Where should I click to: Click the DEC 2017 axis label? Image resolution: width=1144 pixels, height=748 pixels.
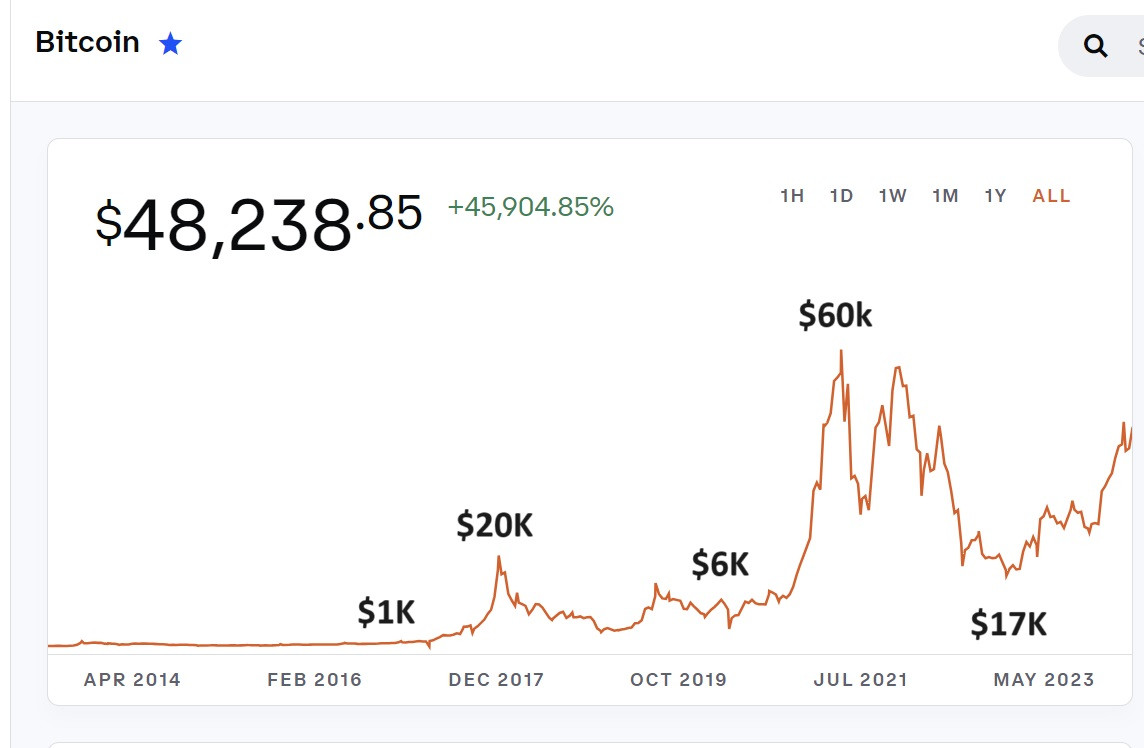[x=496, y=680]
